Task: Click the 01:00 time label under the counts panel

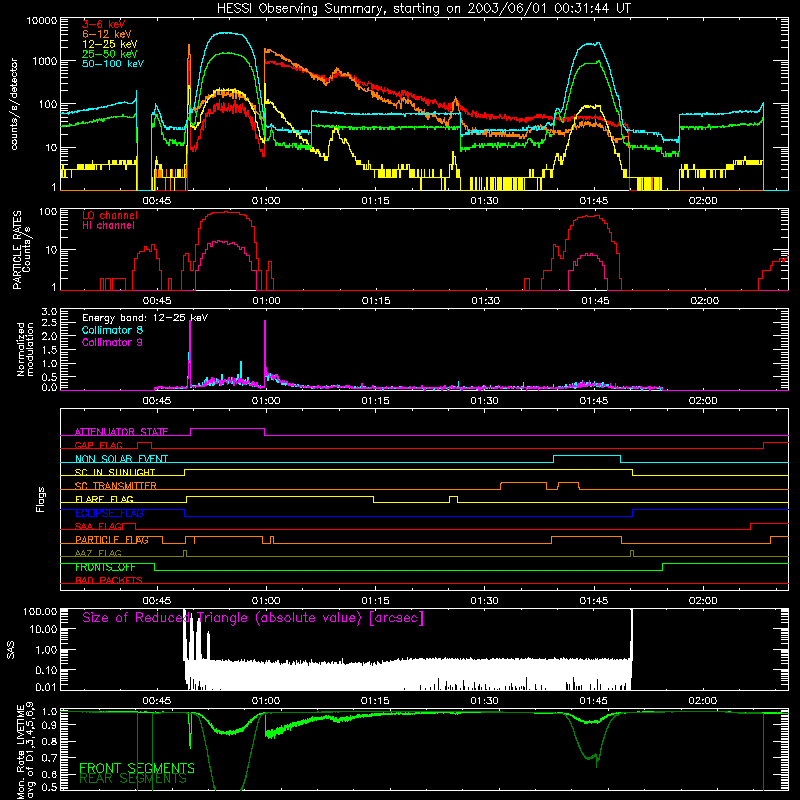Action: tap(266, 201)
